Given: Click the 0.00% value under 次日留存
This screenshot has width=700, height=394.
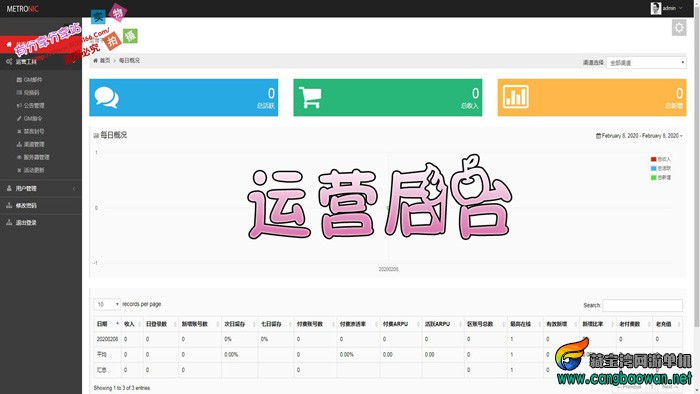Looking at the screenshot, I should pos(231,354).
